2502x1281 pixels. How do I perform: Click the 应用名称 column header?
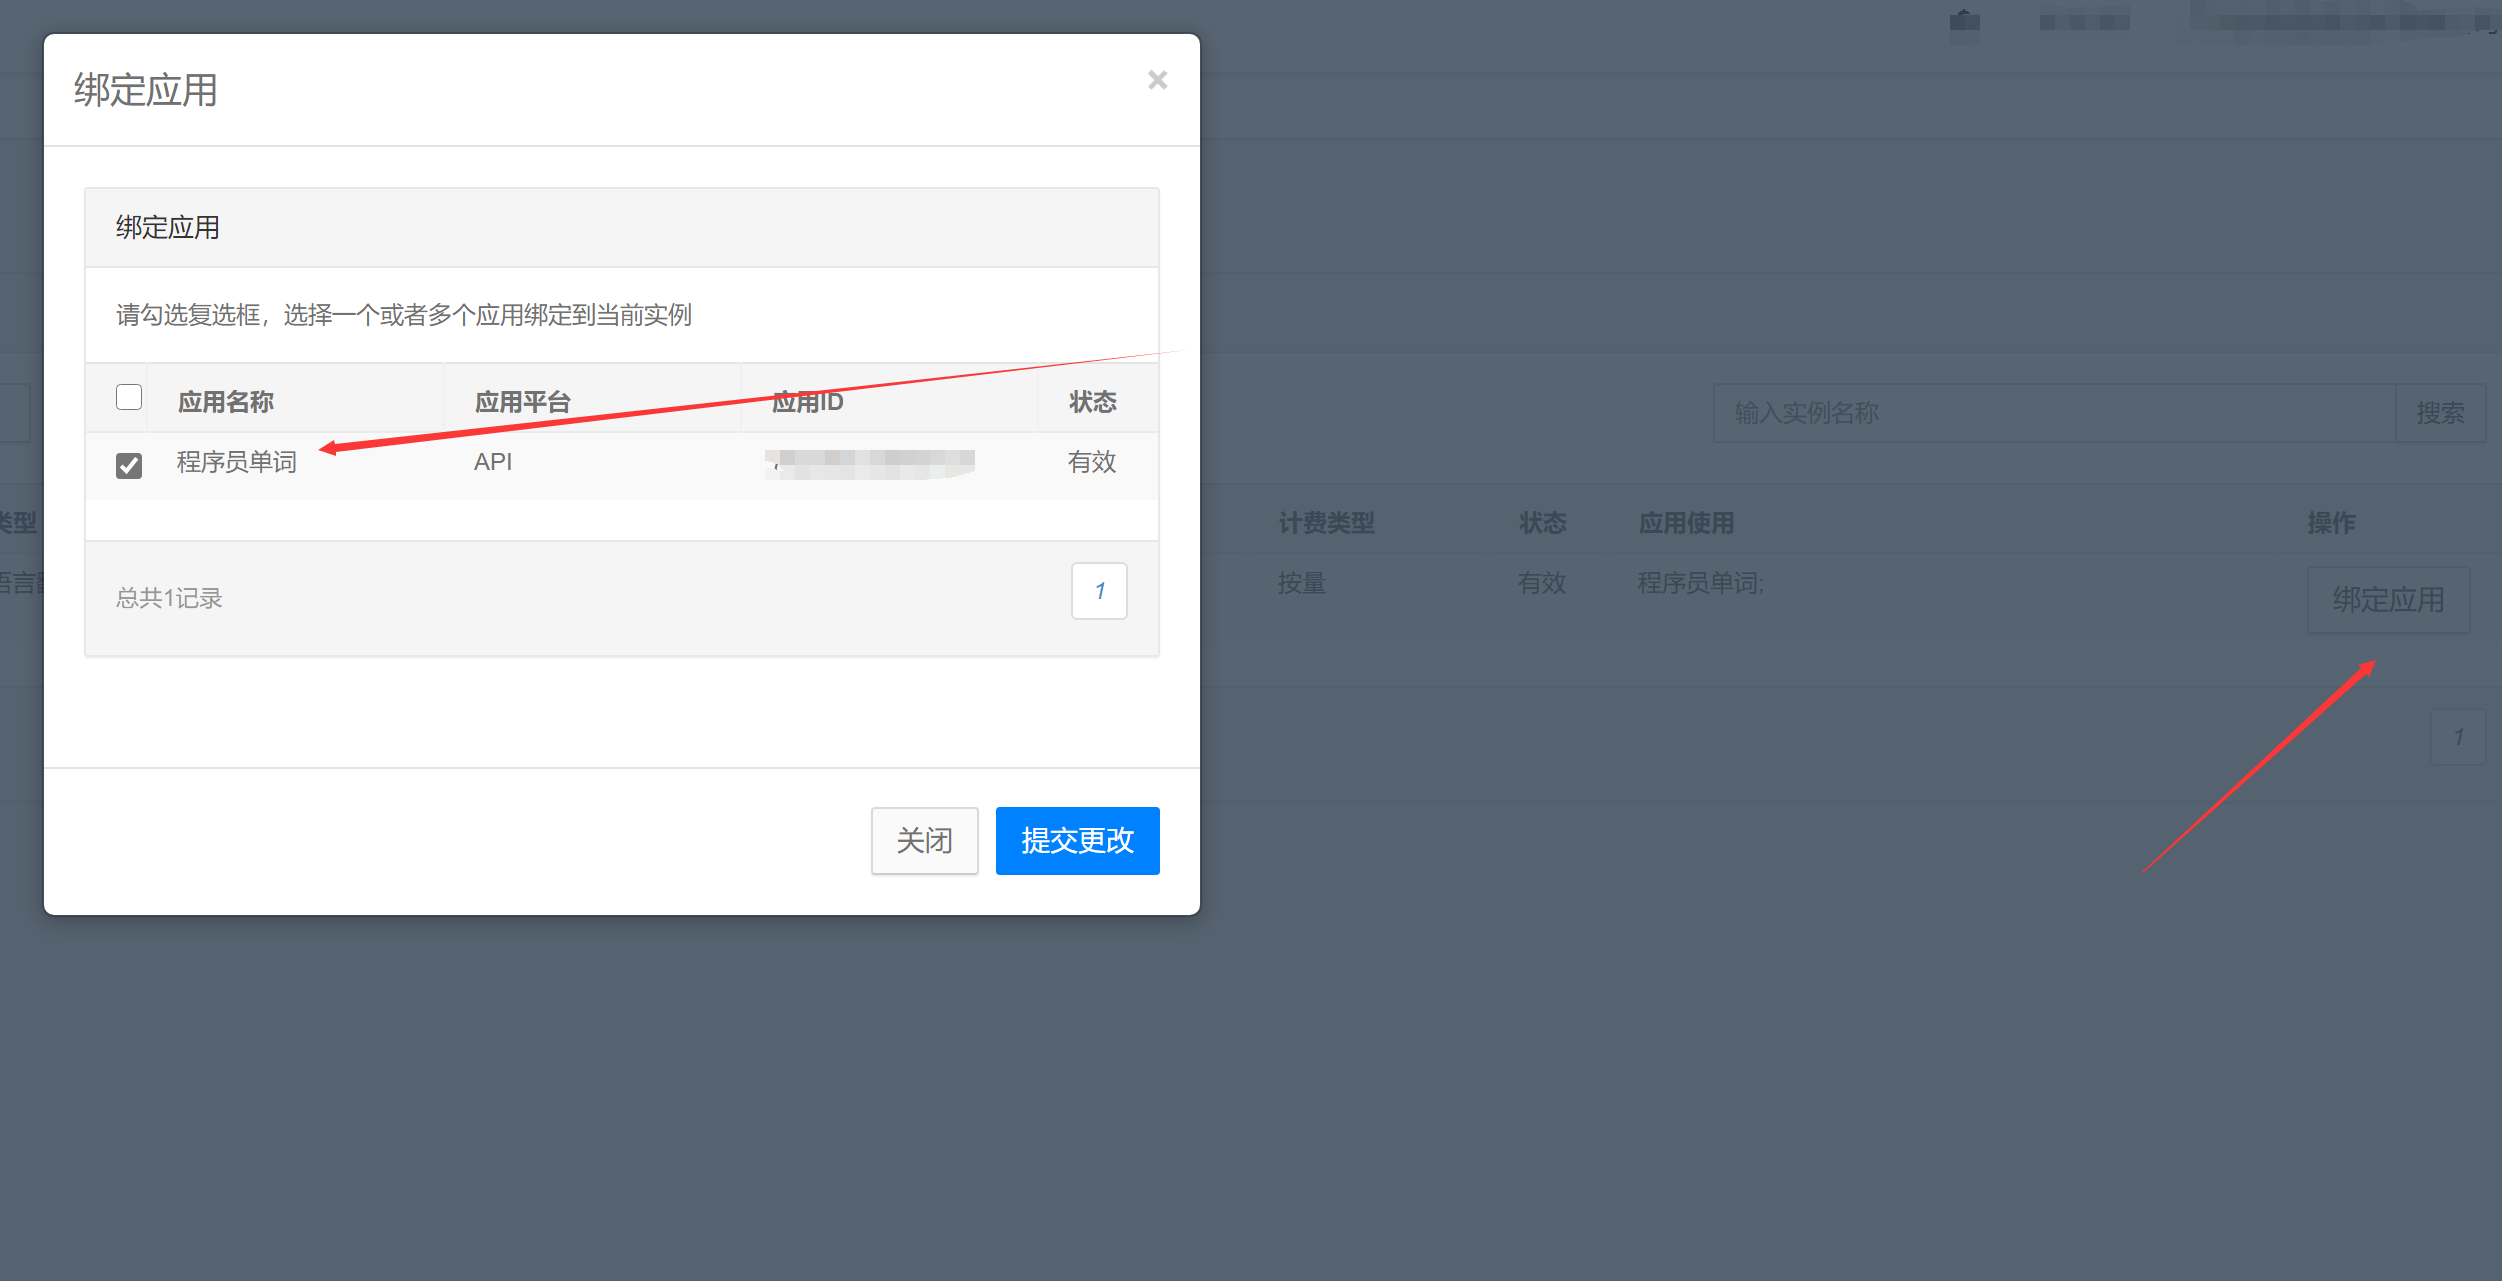click(223, 400)
